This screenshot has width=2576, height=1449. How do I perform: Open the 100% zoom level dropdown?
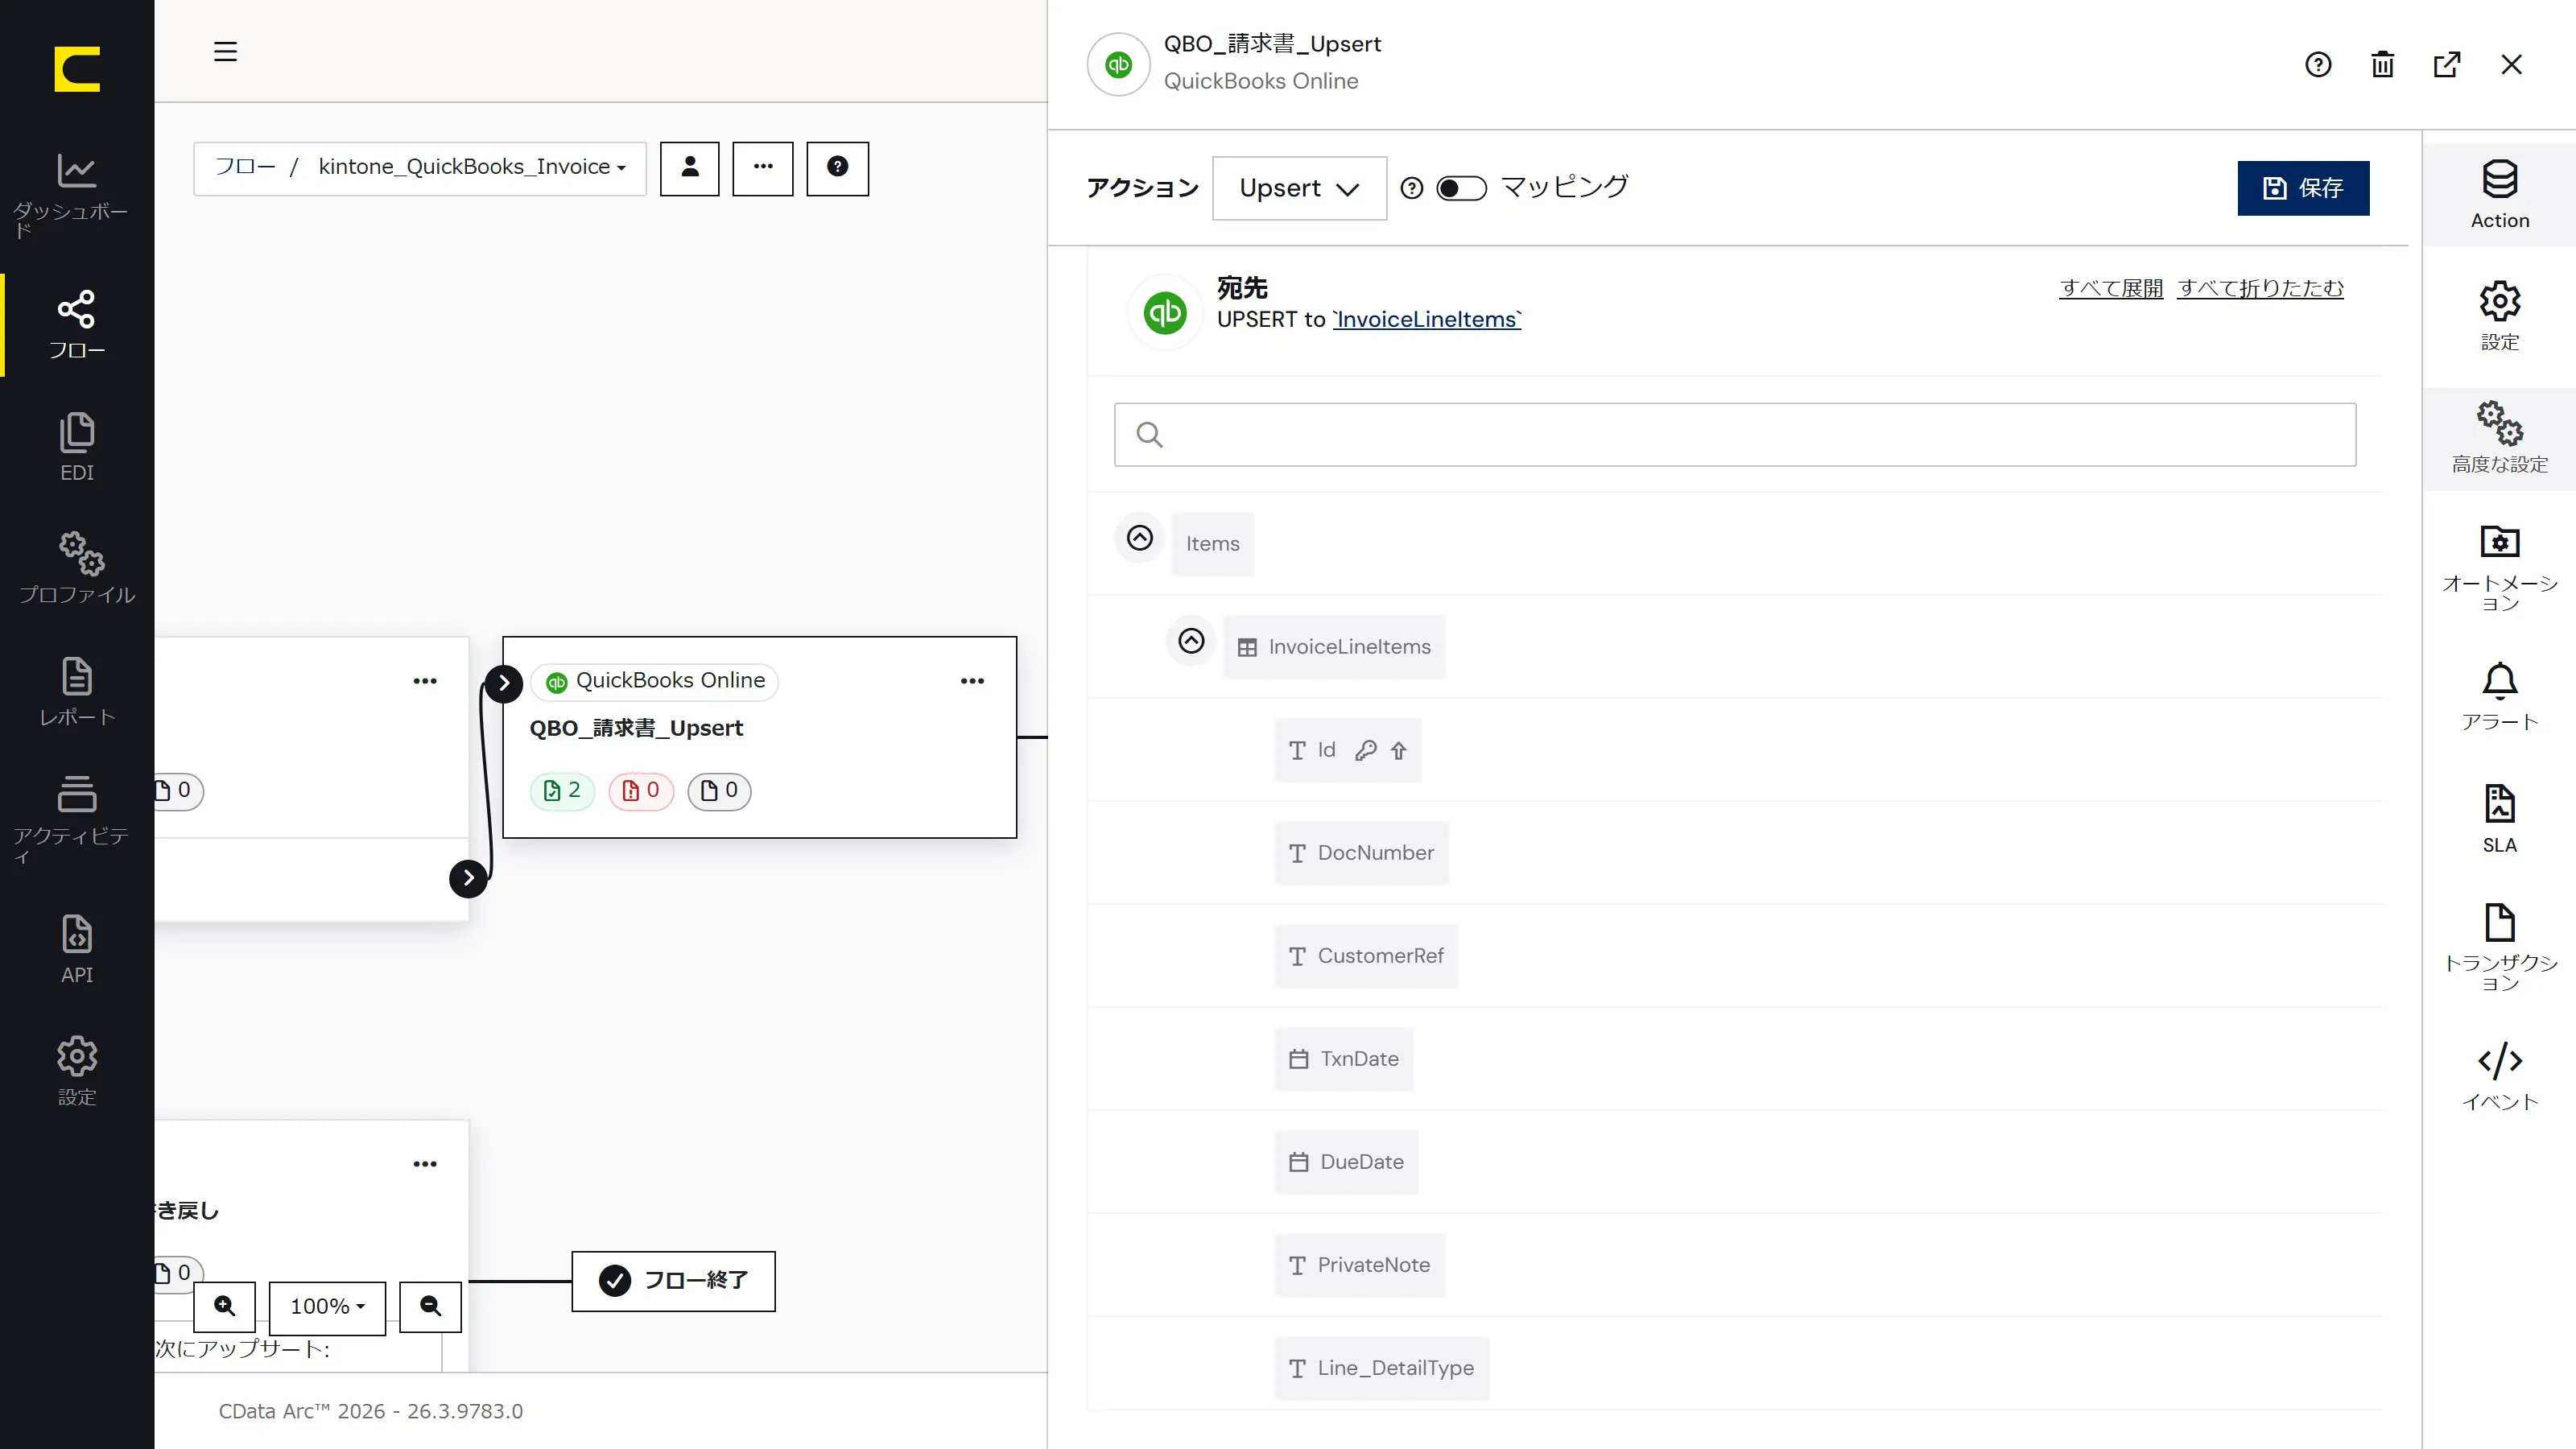[327, 1307]
